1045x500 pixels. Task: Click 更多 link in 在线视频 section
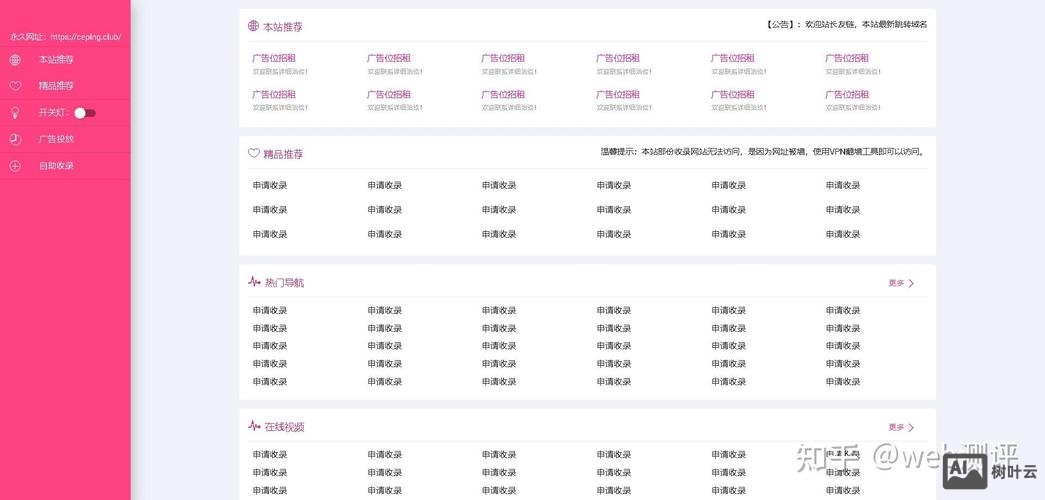[x=896, y=427]
